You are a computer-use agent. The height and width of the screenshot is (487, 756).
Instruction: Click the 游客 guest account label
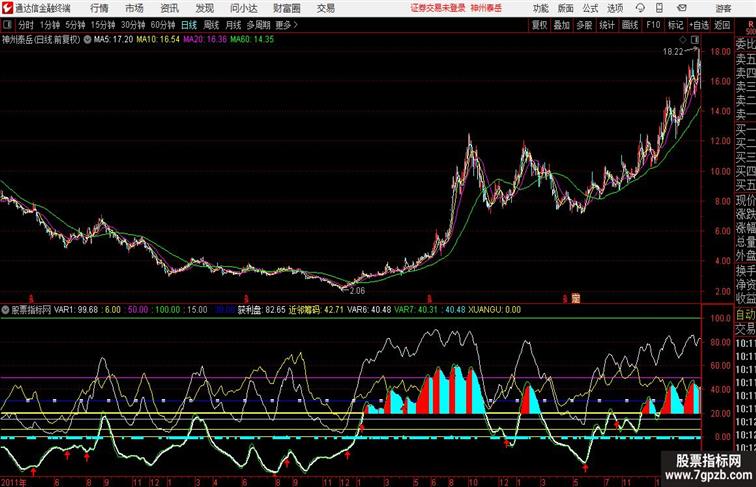click(x=723, y=8)
